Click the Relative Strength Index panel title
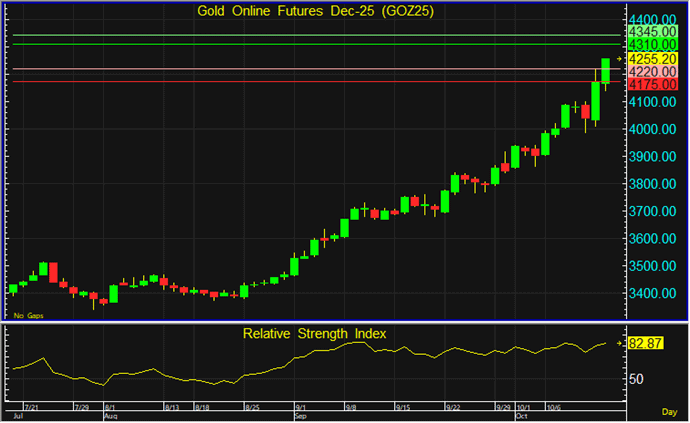Image resolution: width=690 pixels, height=423 pixels. click(x=314, y=333)
